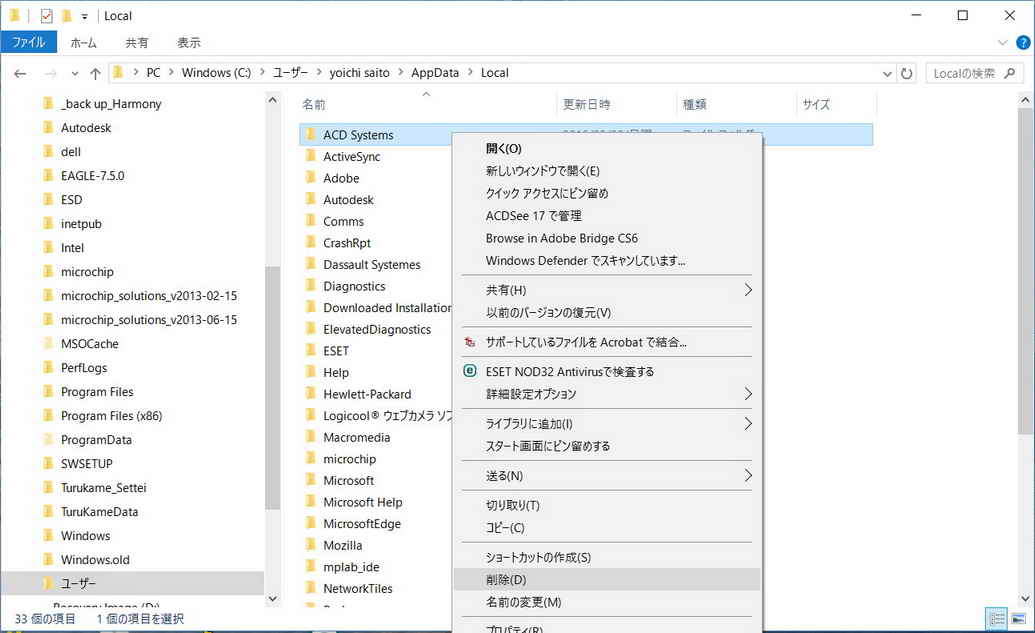Switch to details view button
This screenshot has width=1035, height=633.
pyautogui.click(x=996, y=618)
